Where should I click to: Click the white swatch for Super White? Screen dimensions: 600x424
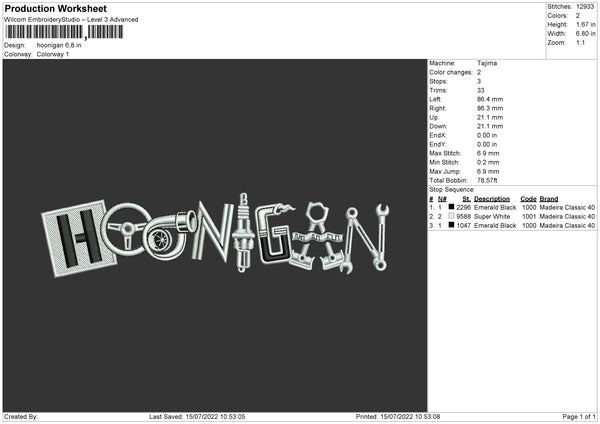point(451,216)
